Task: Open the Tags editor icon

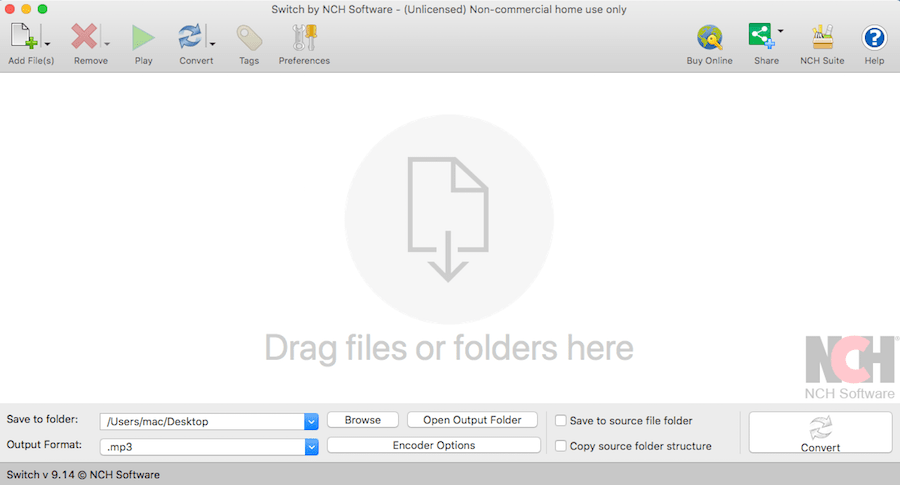Action: pos(249,38)
